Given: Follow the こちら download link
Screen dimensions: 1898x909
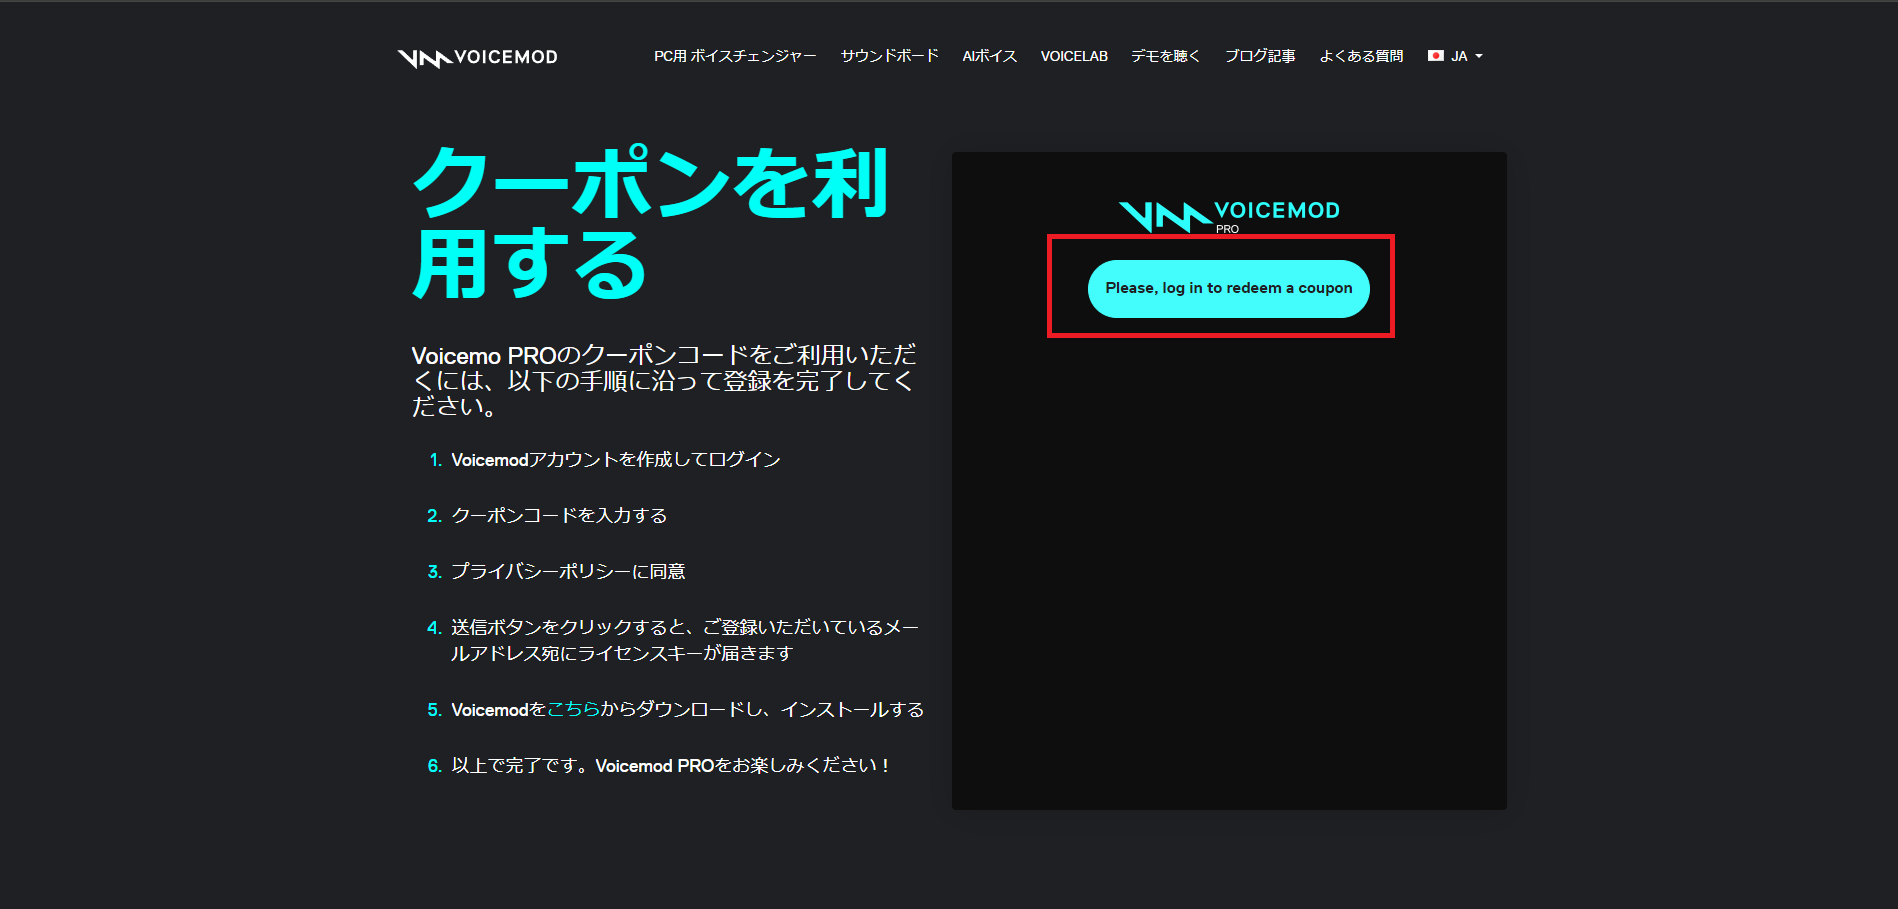Looking at the screenshot, I should pyautogui.click(x=574, y=709).
